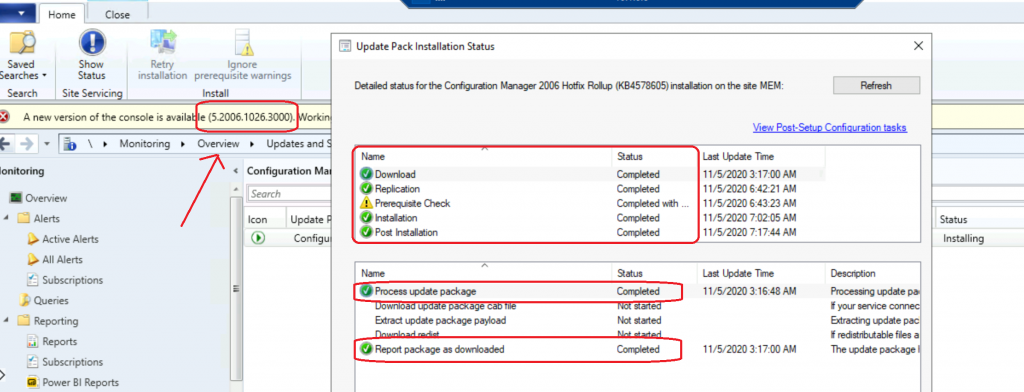Select the Download row
This screenshot has height=392, width=1024.
pos(589,174)
